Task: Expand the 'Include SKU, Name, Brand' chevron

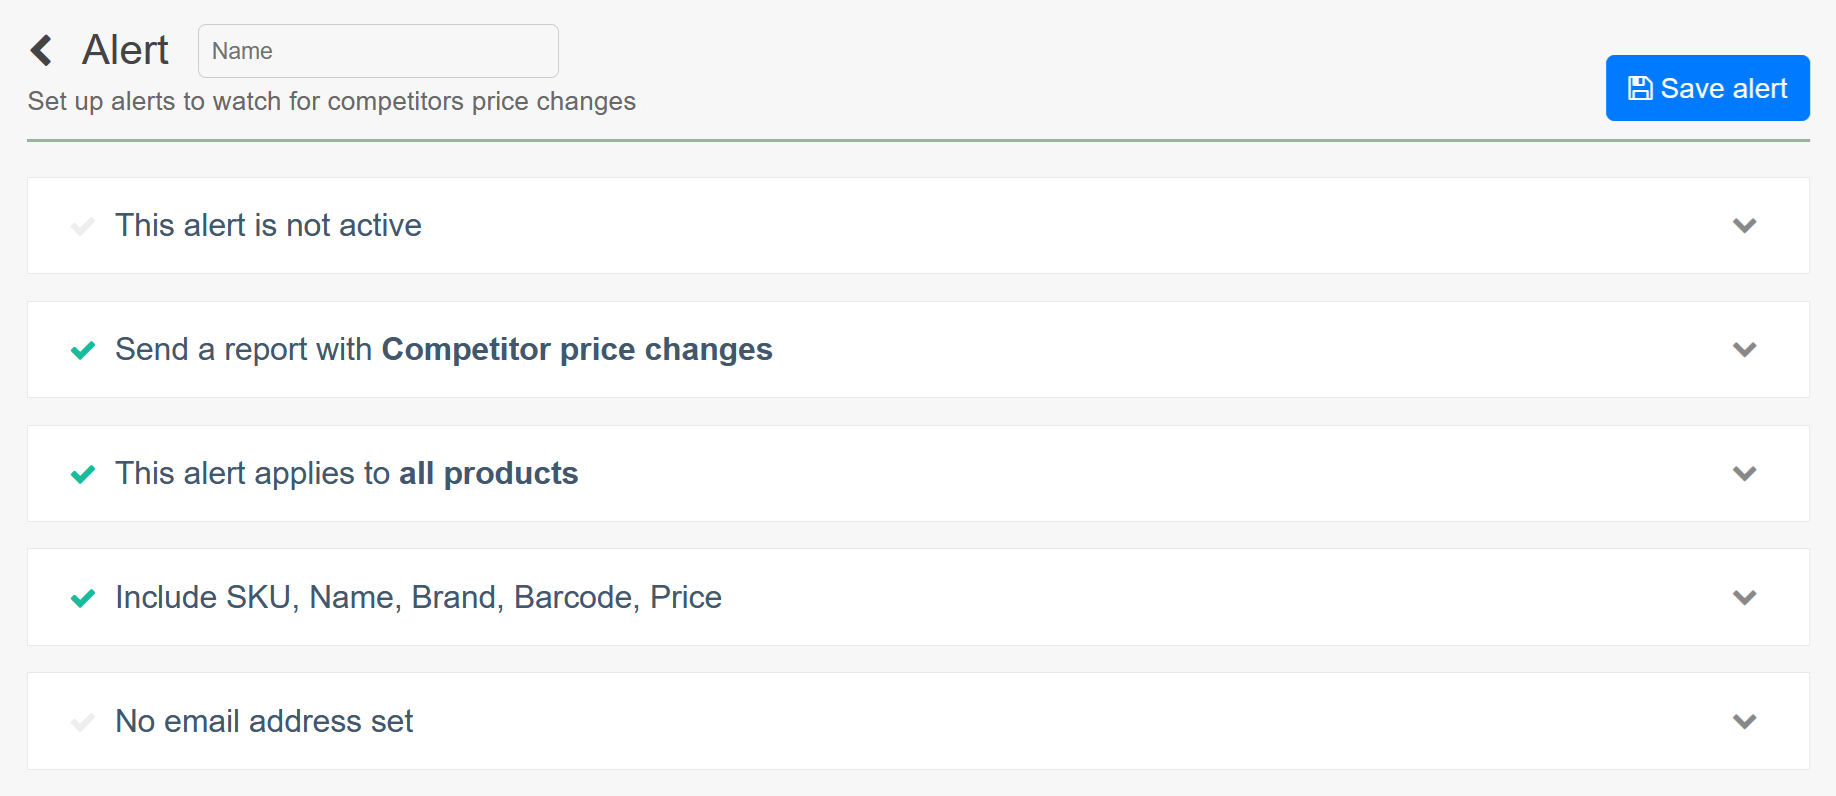Action: point(1744,598)
